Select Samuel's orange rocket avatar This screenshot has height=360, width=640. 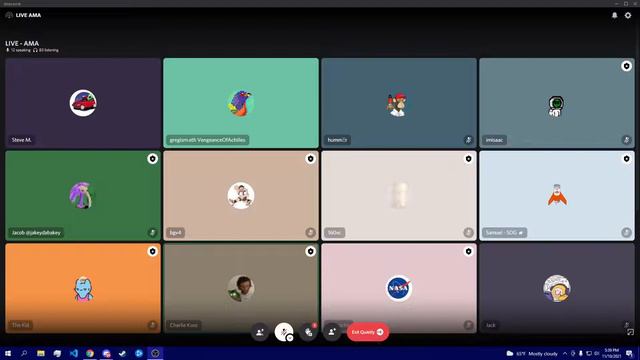coord(557,195)
